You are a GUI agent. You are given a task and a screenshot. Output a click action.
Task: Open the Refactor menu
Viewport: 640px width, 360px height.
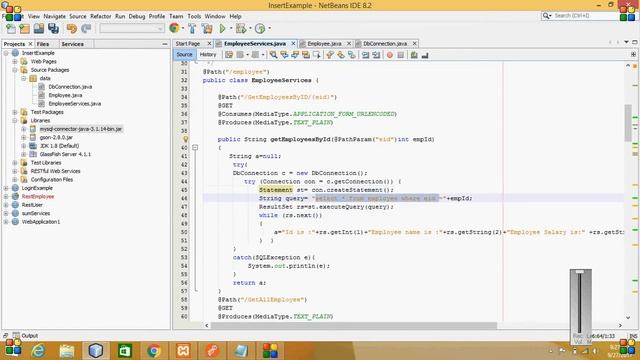(101, 16)
